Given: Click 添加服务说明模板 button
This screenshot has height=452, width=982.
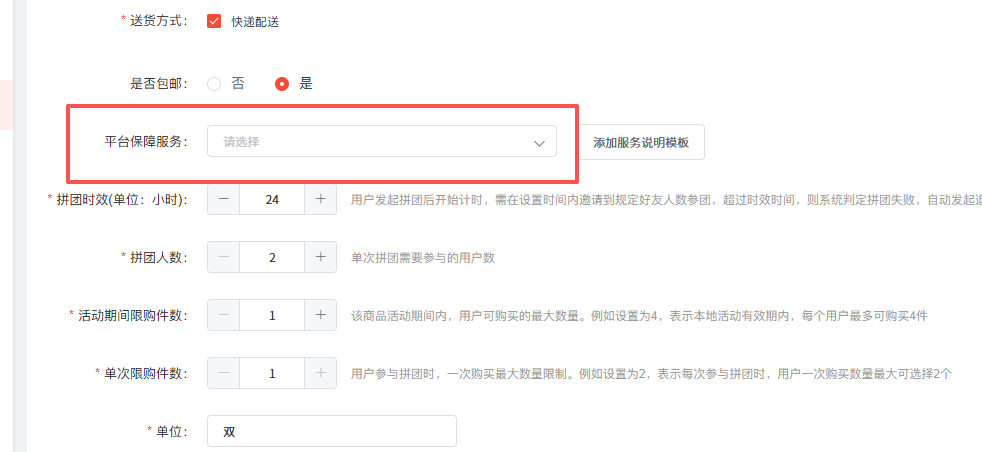Looking at the screenshot, I should click(x=641, y=142).
